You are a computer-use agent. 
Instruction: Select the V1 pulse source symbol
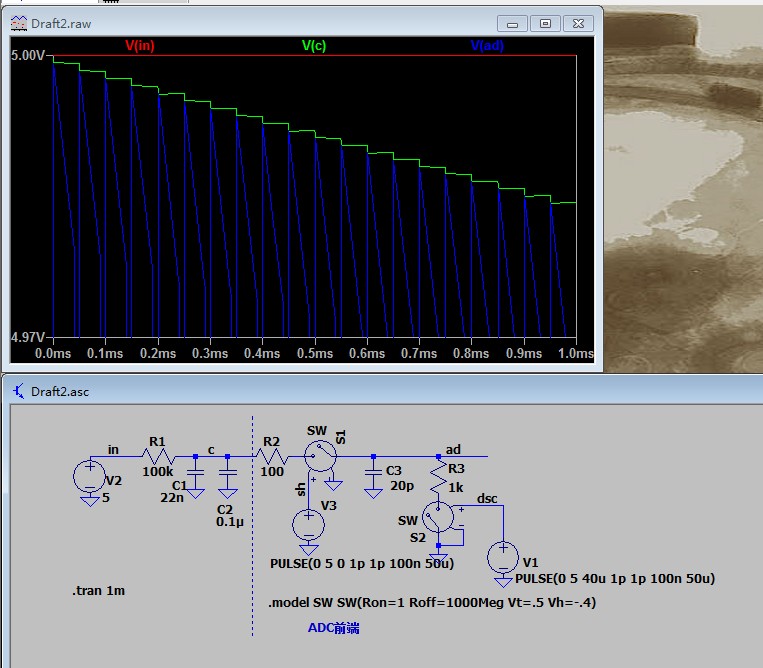coord(503,556)
